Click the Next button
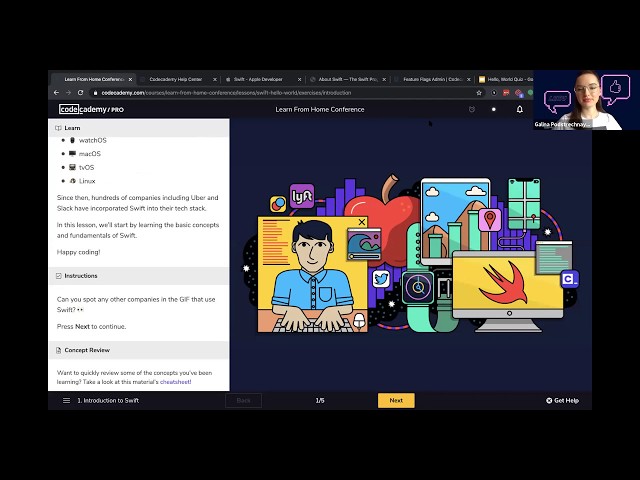Screen dimensions: 640x480 click(396, 400)
